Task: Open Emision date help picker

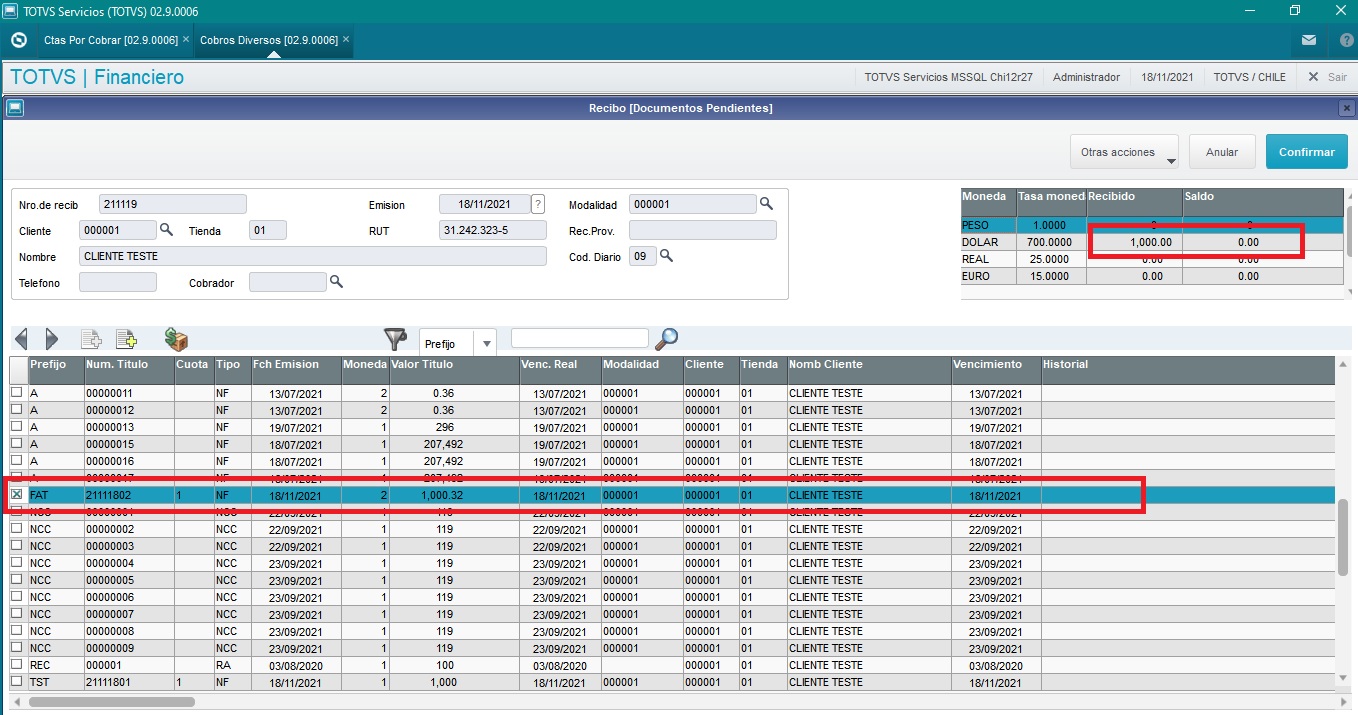Action: 538,204
